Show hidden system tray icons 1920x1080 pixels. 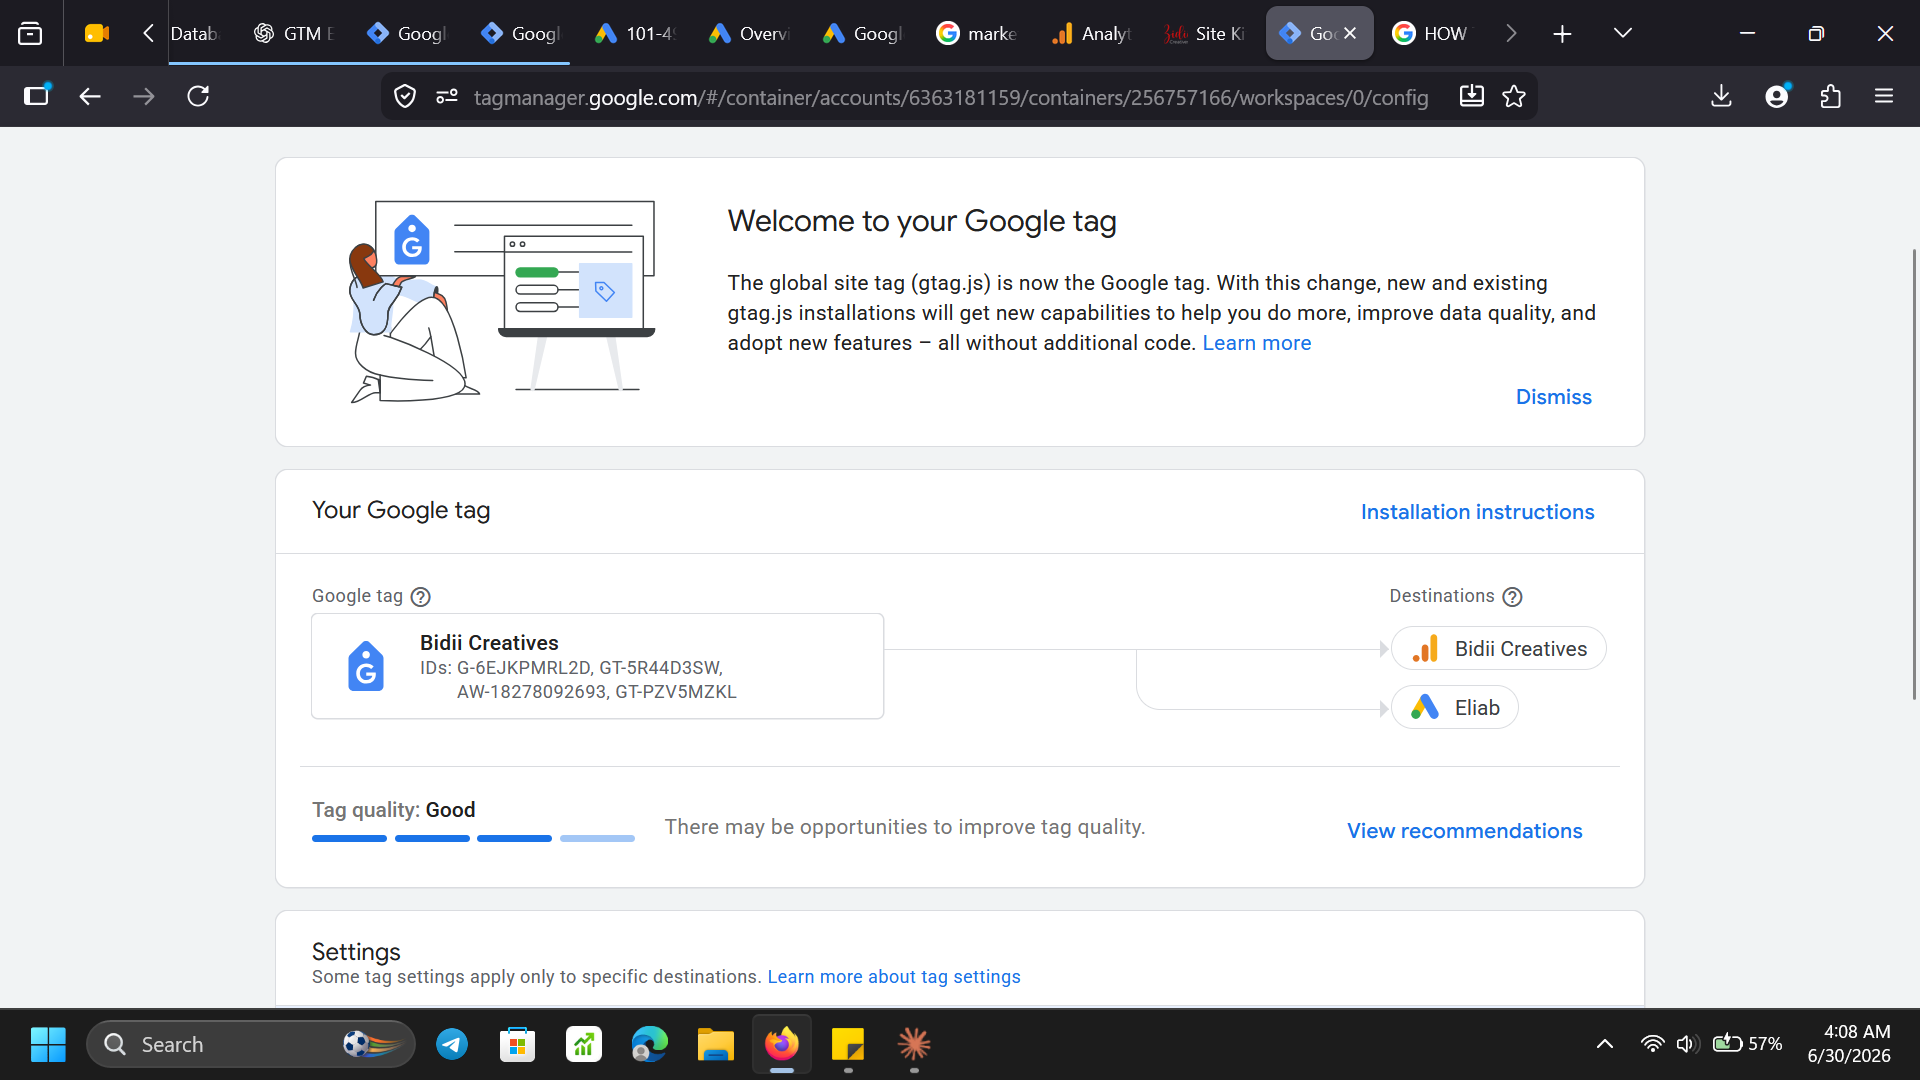[x=1604, y=1044]
